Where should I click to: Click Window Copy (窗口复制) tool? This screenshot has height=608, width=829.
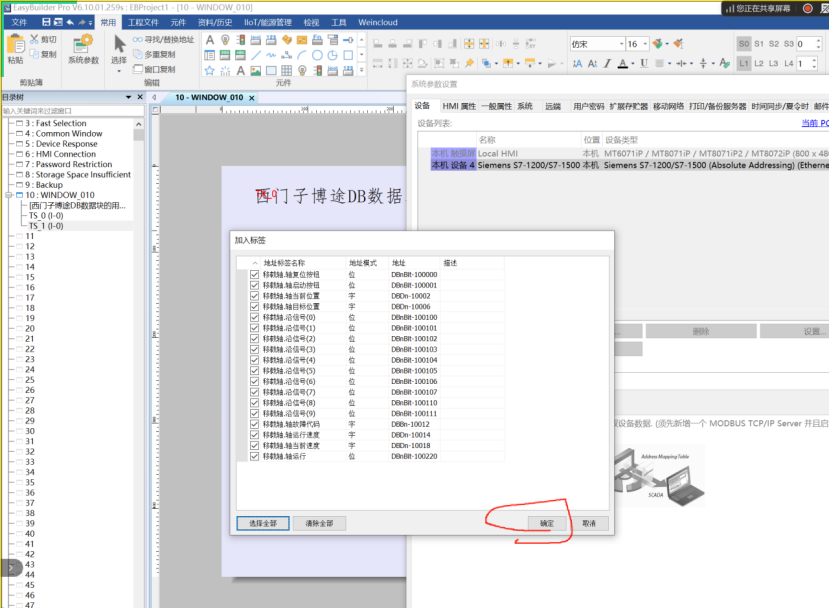154,69
